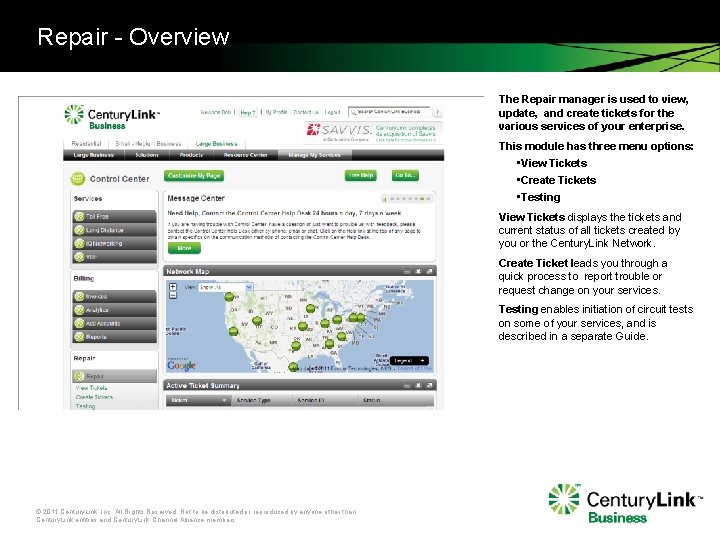This screenshot has width=720, height=540.
Task: Click the Analytics billing icon
Action: click(79, 310)
